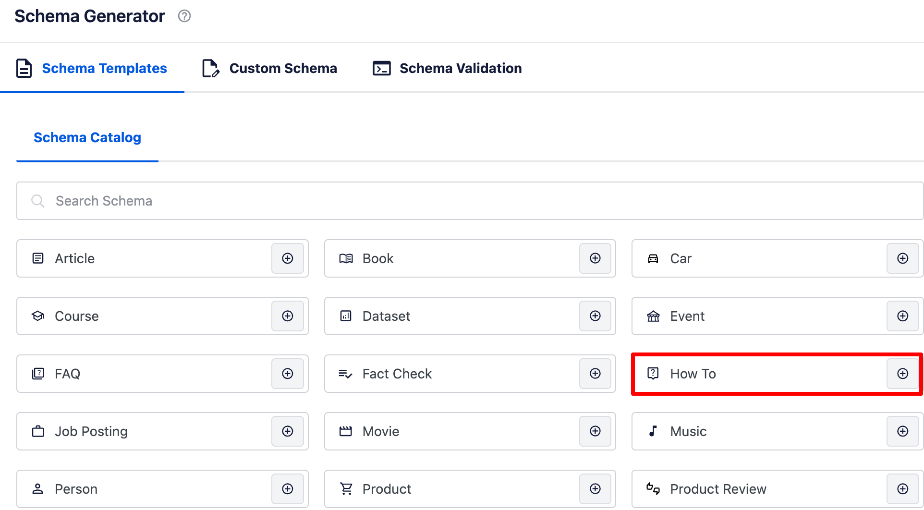Select the Product schema label
The height and width of the screenshot is (510, 924).
[x=387, y=489]
